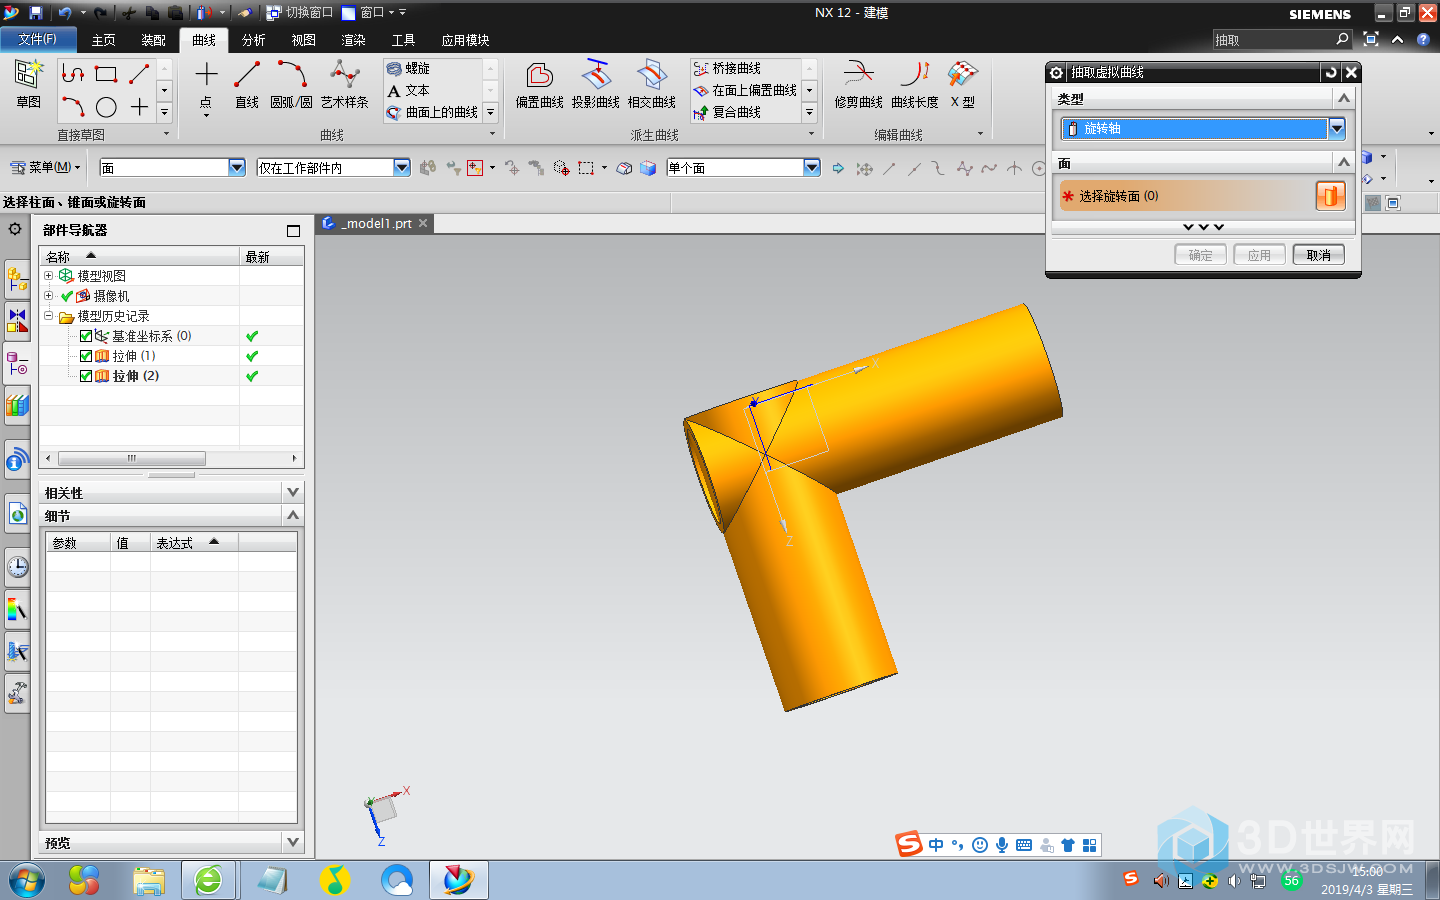1440x900 pixels.
Task: Select the sketch profile curve tool
Action: [73, 74]
